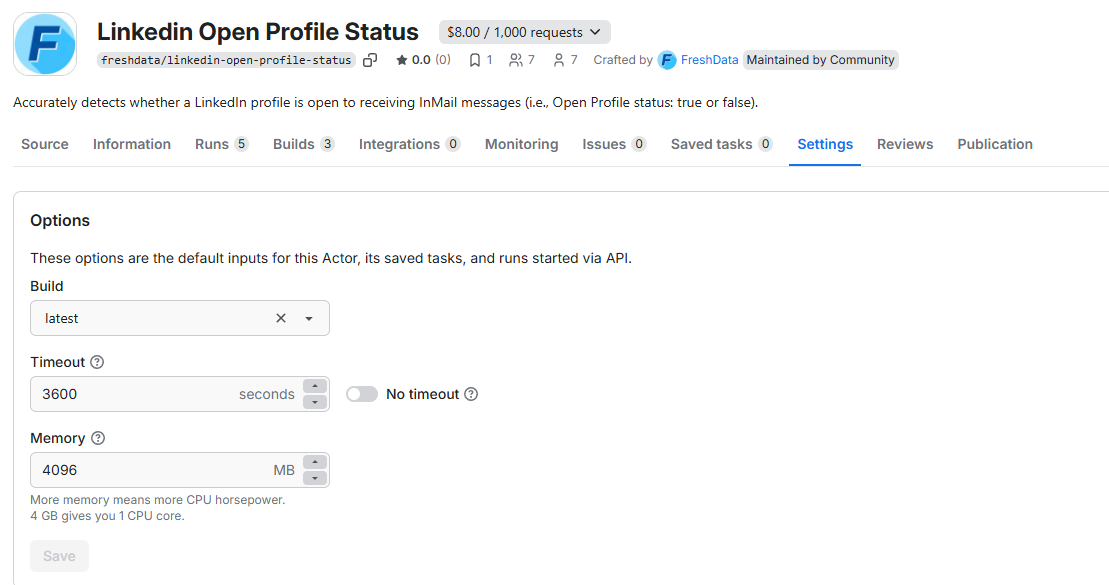Click the Maintained by Community badge
This screenshot has height=585, width=1109.
tap(820, 60)
